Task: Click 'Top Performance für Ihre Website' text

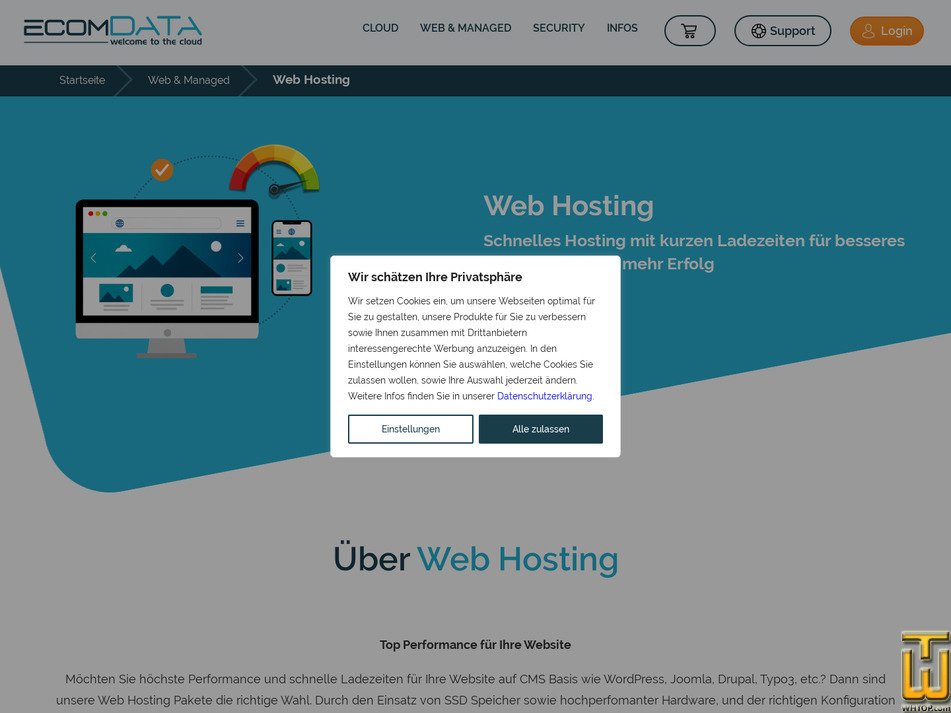Action: point(475,644)
